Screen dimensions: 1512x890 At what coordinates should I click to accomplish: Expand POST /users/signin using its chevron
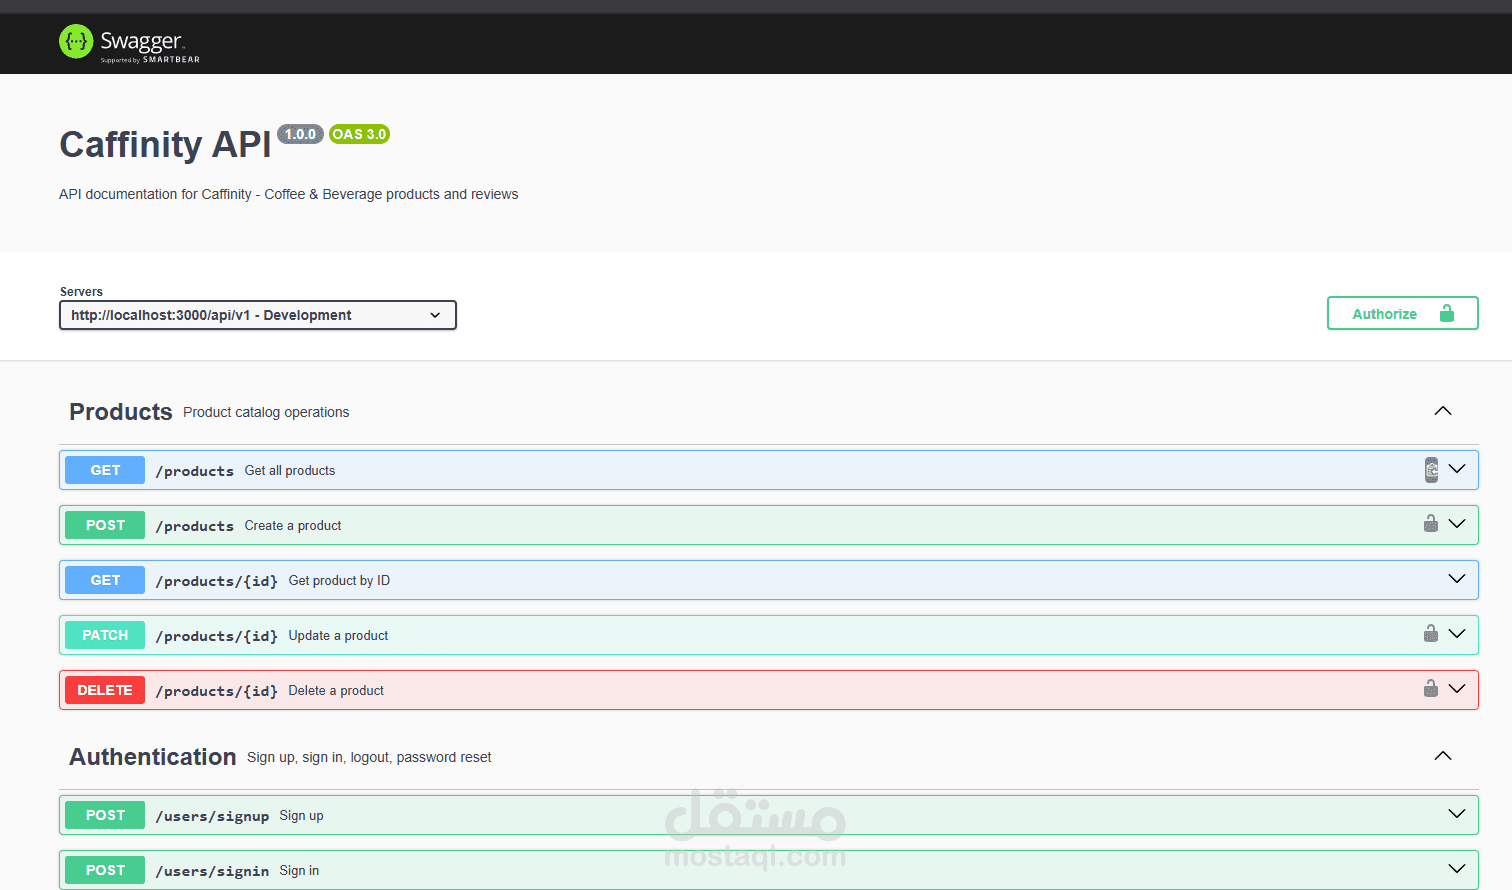point(1457,869)
